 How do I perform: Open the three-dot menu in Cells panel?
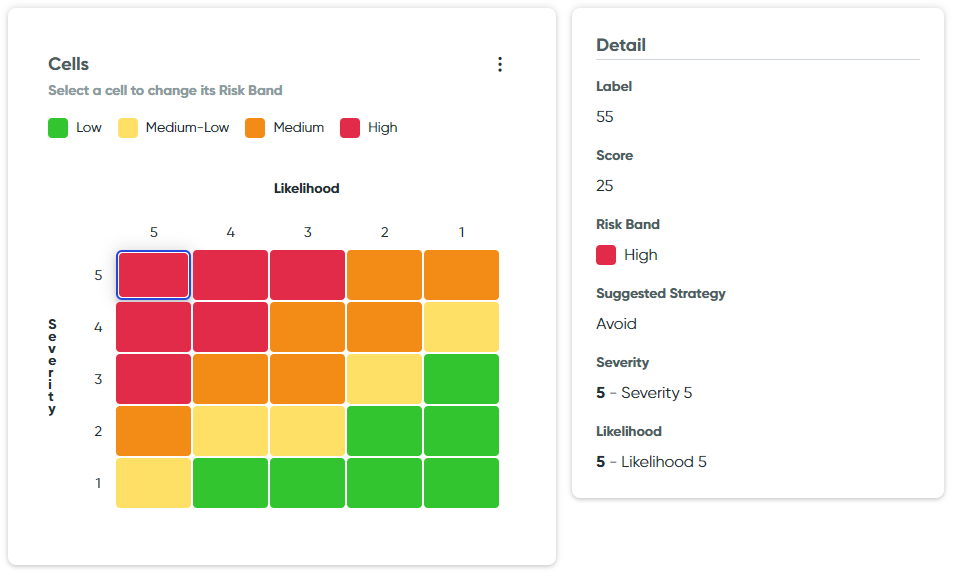click(x=500, y=64)
